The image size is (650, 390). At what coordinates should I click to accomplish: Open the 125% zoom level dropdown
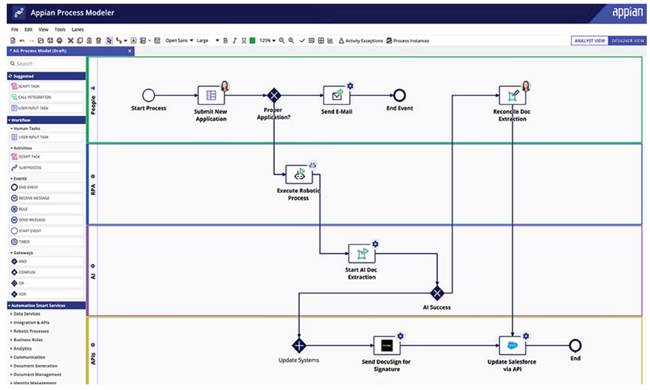tap(267, 41)
